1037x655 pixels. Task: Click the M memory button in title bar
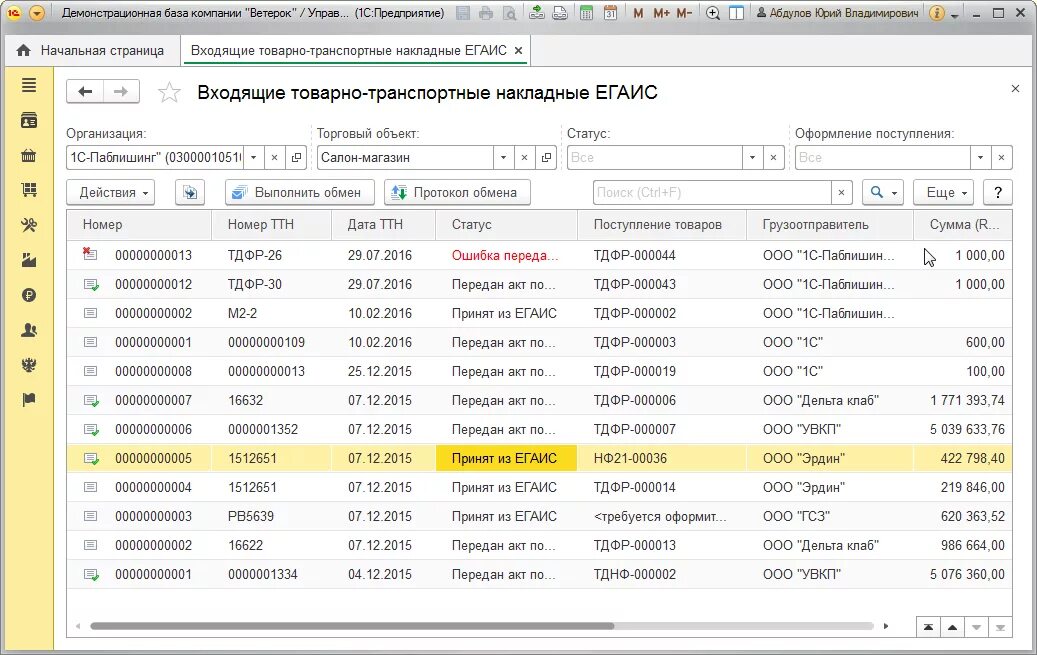click(x=638, y=13)
